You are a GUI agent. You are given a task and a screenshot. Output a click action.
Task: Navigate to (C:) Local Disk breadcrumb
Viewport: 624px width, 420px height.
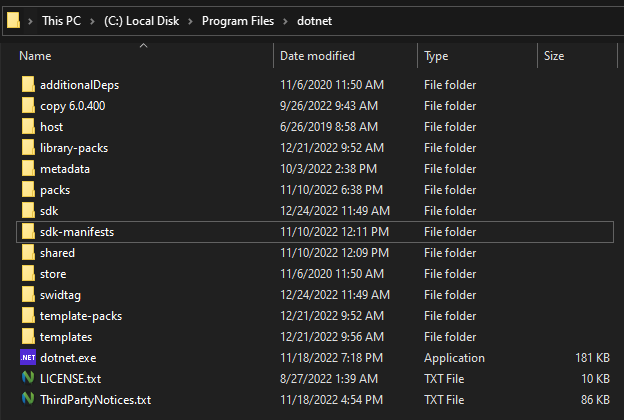141,21
